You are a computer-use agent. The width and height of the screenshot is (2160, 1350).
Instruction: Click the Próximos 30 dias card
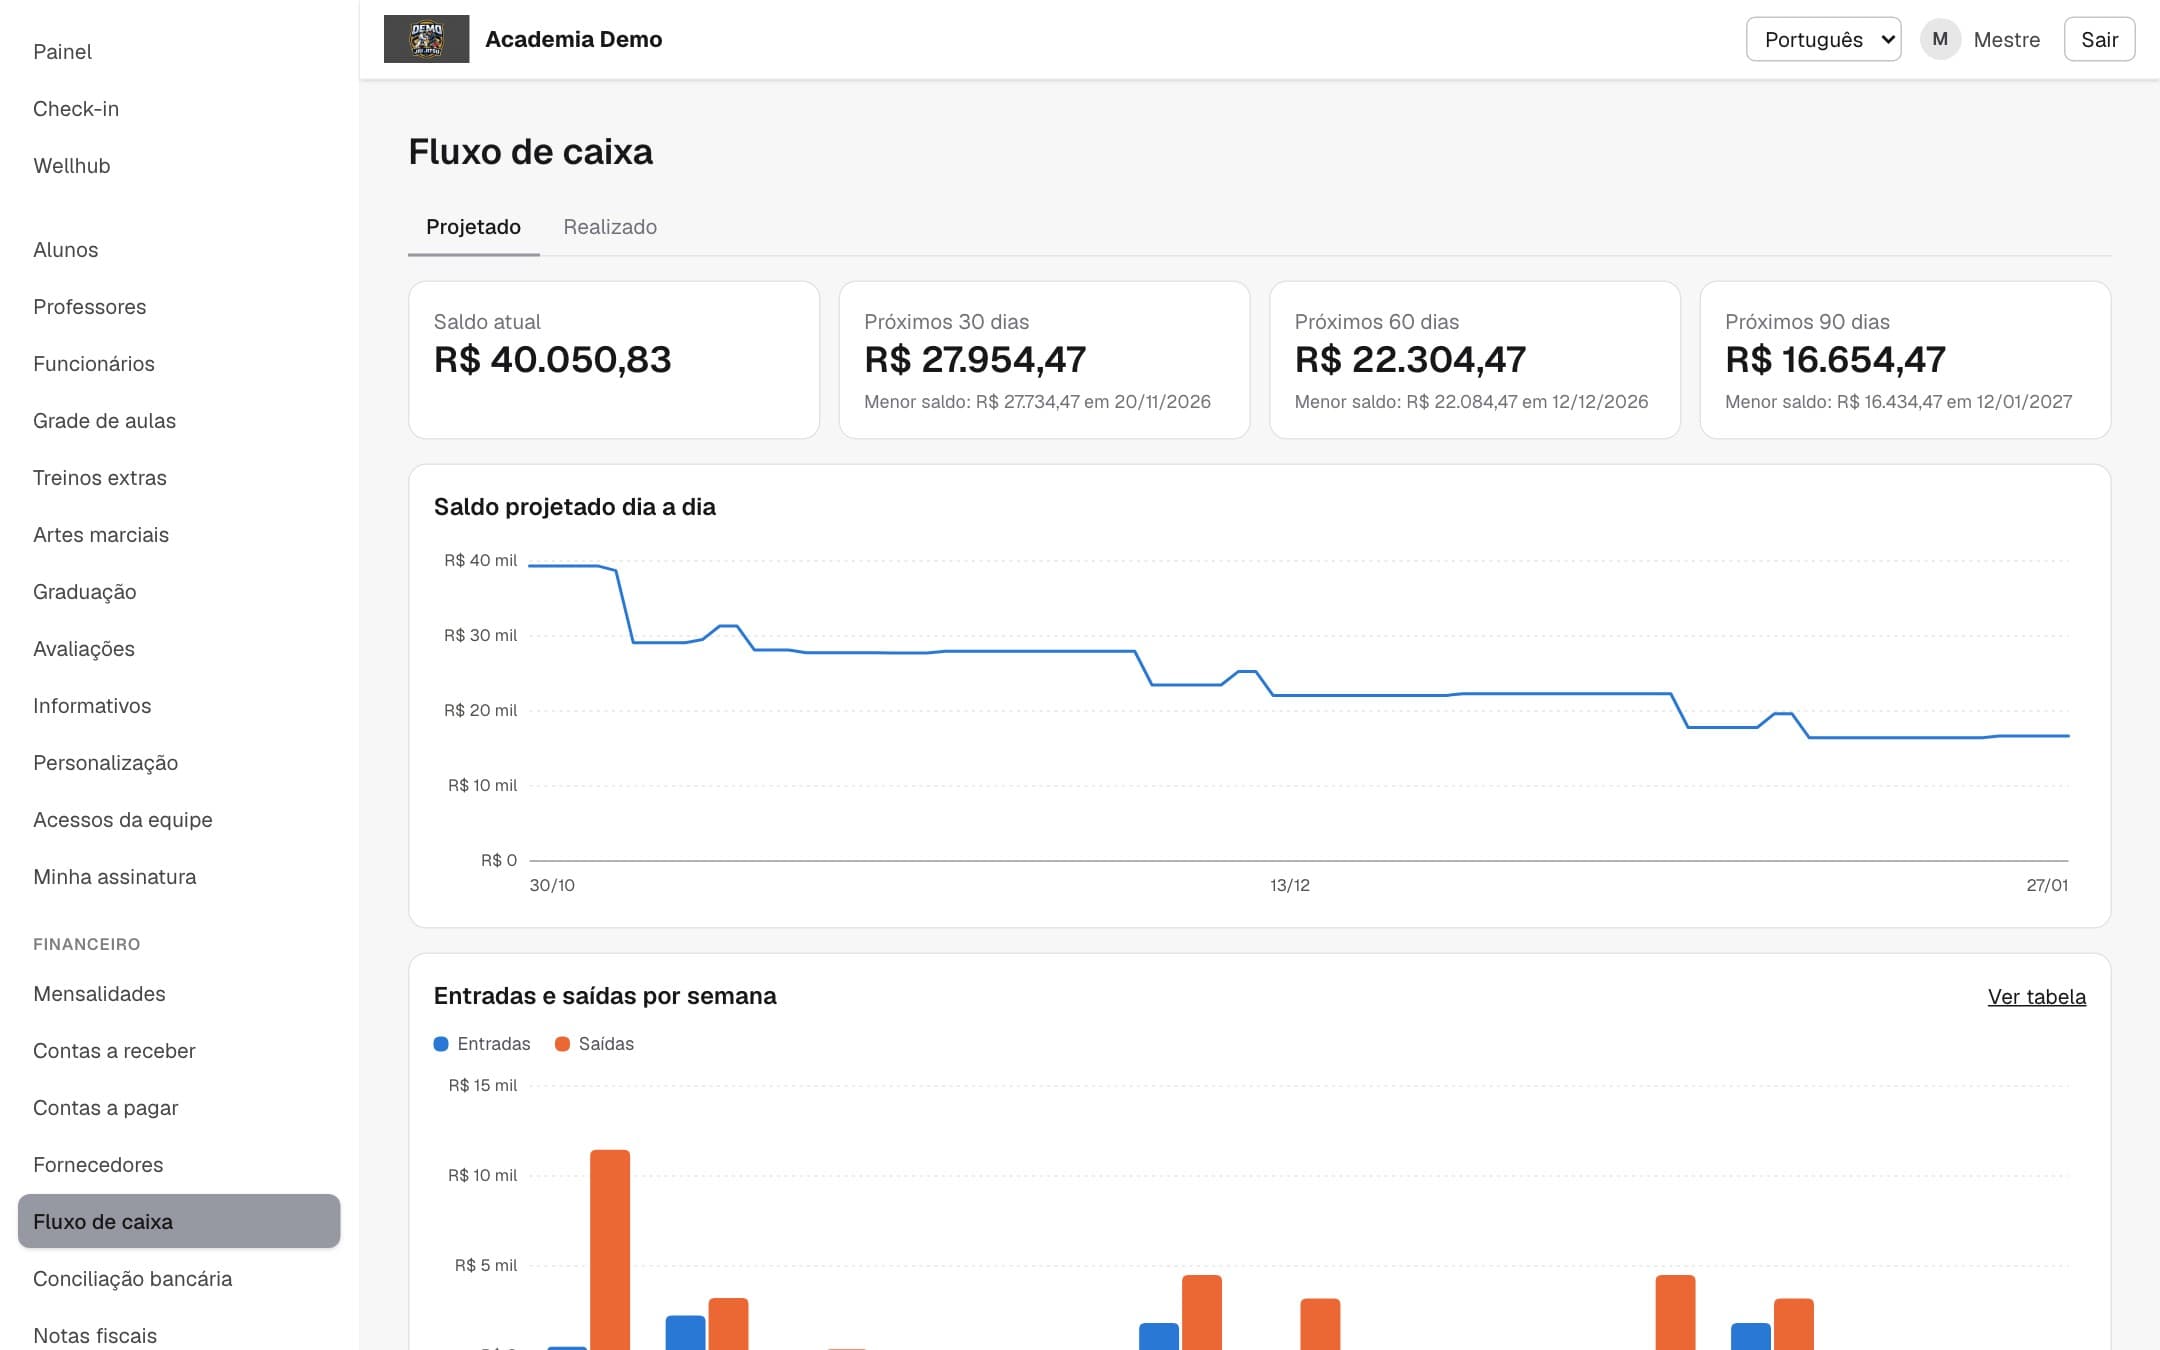tap(1044, 360)
